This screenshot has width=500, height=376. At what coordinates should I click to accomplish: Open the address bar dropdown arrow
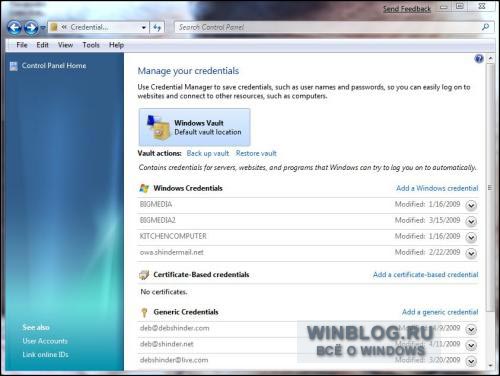coord(144,28)
